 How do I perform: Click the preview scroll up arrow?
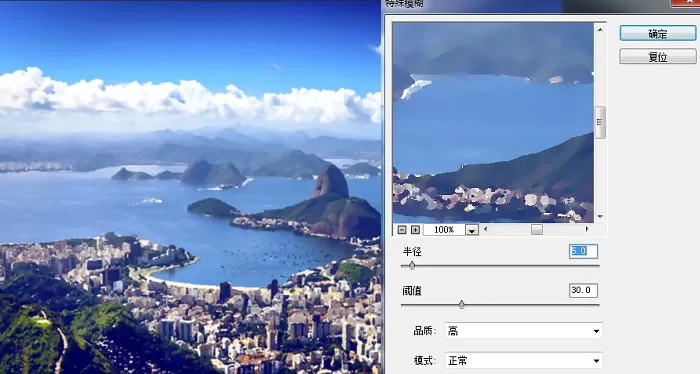pos(600,29)
